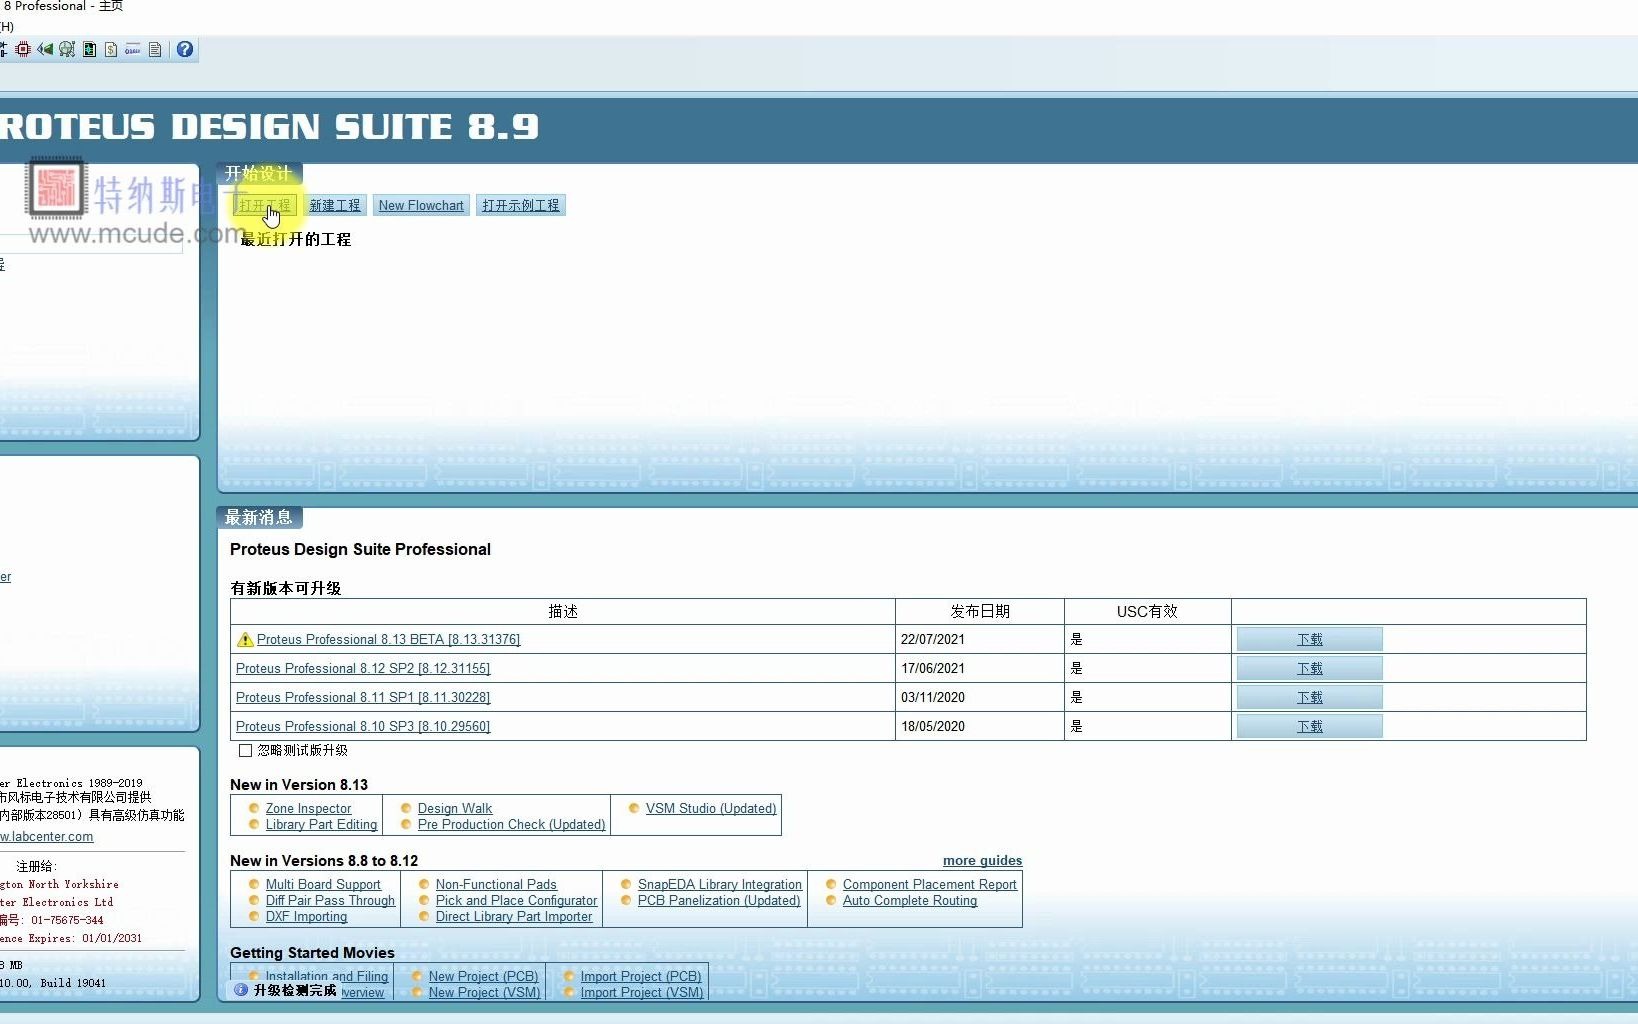Screen dimensions: 1638x1024
Task: Play Import Project (VSM) movie
Action: coord(642,992)
